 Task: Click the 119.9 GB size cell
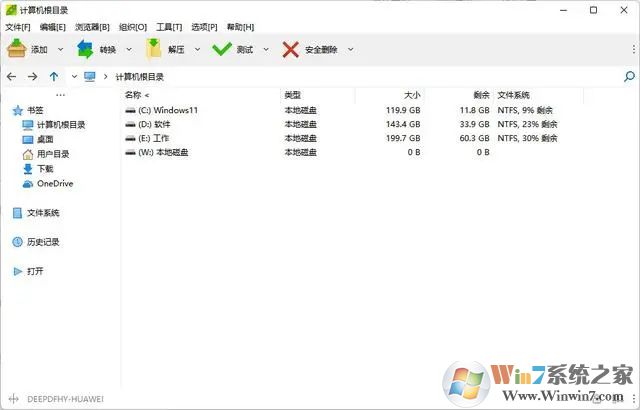pyautogui.click(x=403, y=110)
